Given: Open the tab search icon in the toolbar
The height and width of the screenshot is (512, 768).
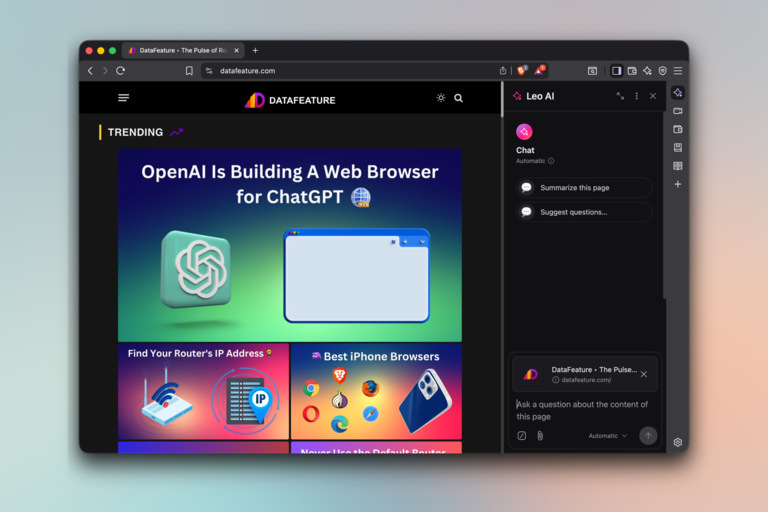Looking at the screenshot, I should tap(592, 71).
